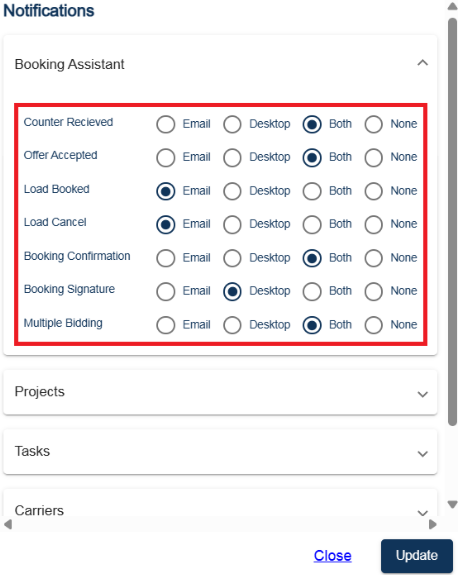The height and width of the screenshot is (575, 461).
Task: Choose Email for Booking Signature
Action: tap(166, 292)
